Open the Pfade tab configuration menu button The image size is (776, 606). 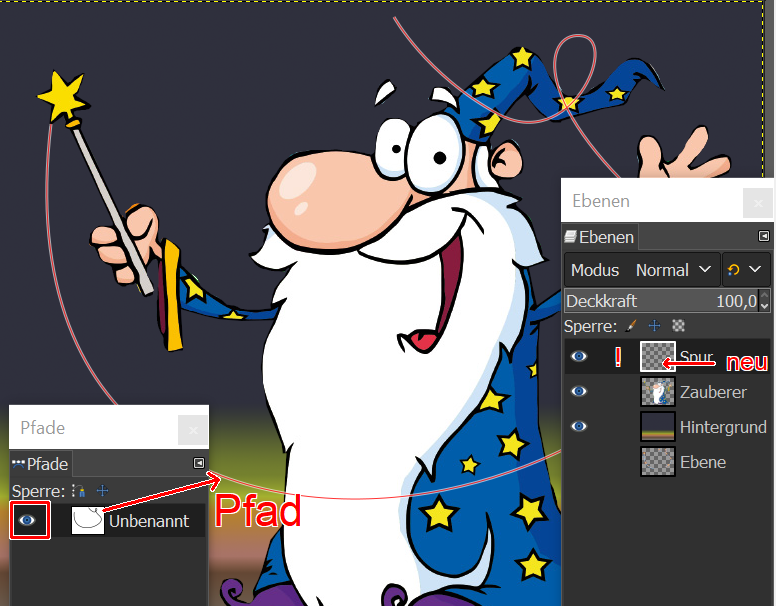tap(198, 463)
